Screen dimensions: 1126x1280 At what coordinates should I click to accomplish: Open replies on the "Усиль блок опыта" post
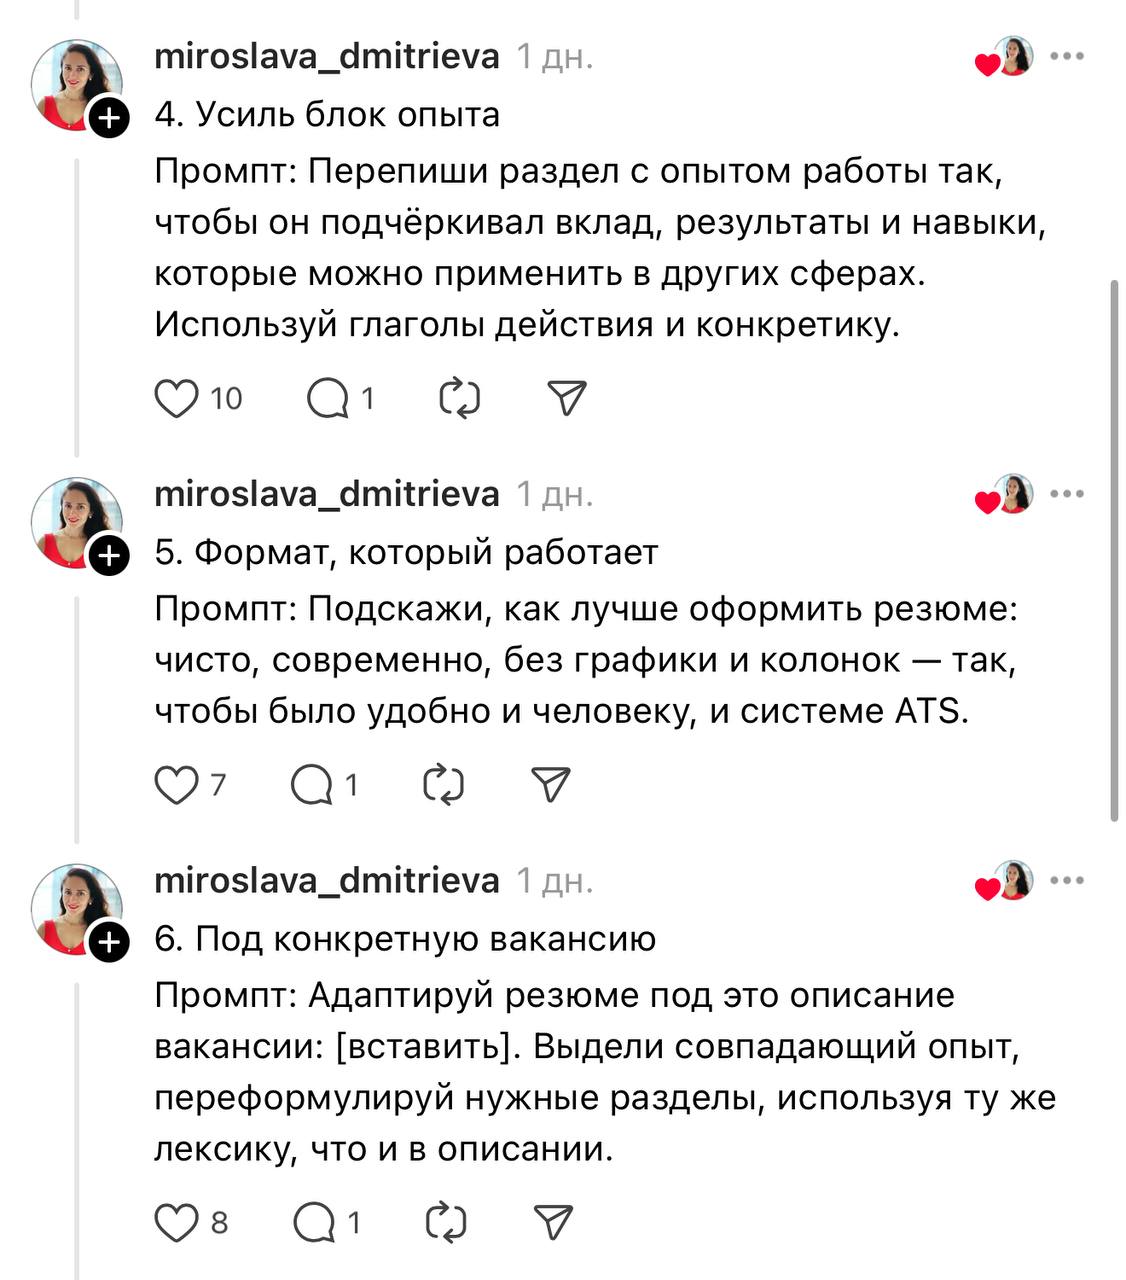point(327,399)
